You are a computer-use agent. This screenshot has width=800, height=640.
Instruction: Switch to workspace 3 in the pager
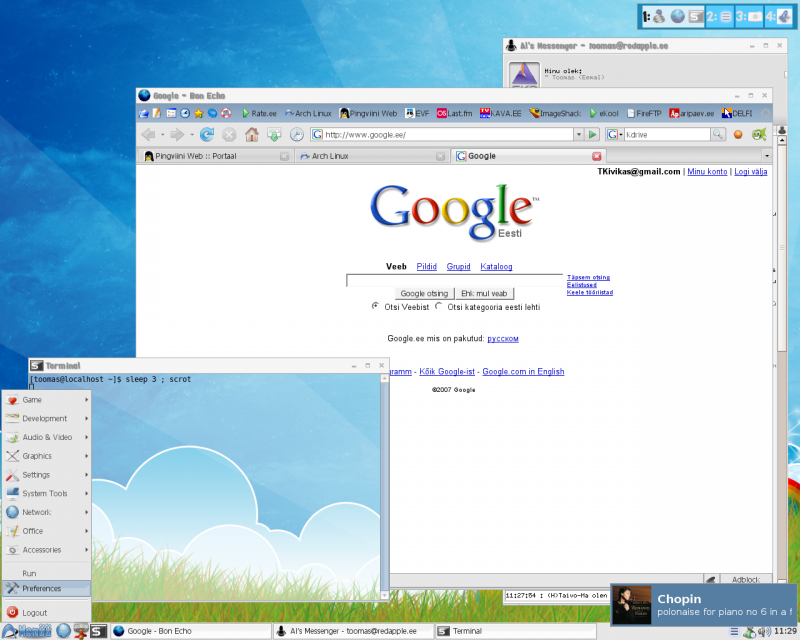749,17
